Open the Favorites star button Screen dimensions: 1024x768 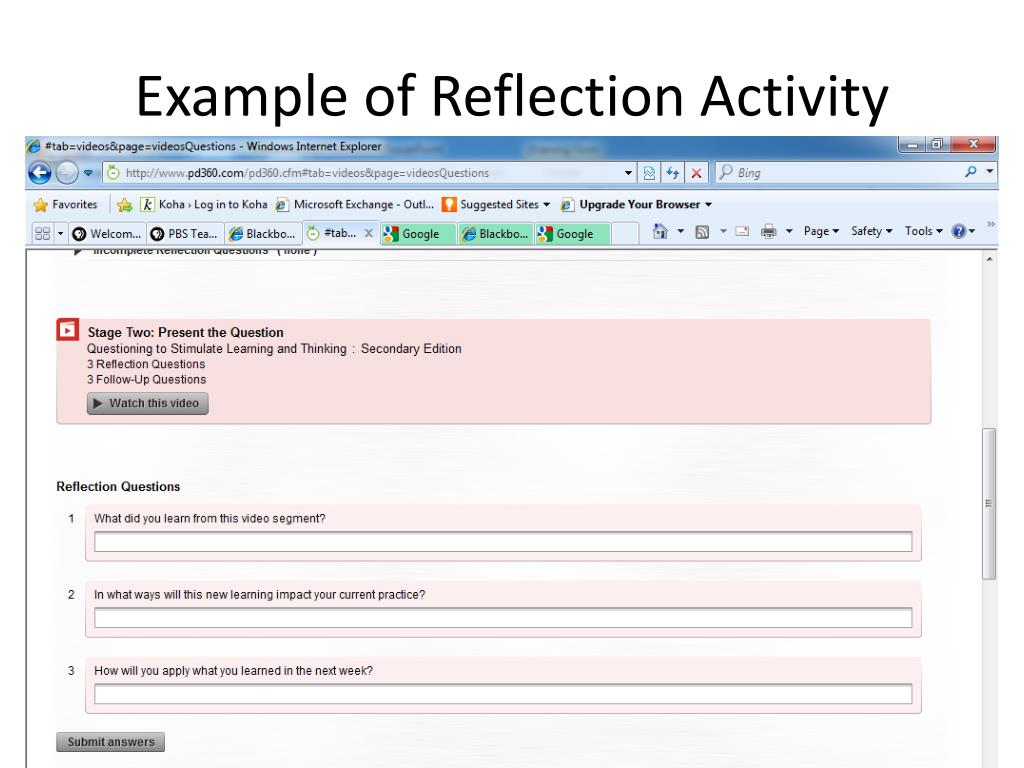65,204
